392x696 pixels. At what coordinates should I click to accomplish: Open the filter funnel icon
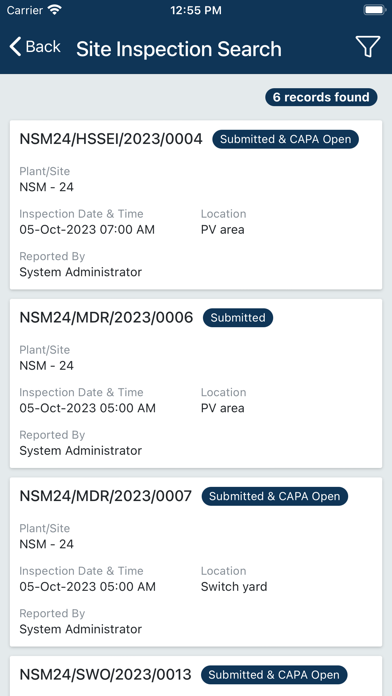(x=368, y=47)
